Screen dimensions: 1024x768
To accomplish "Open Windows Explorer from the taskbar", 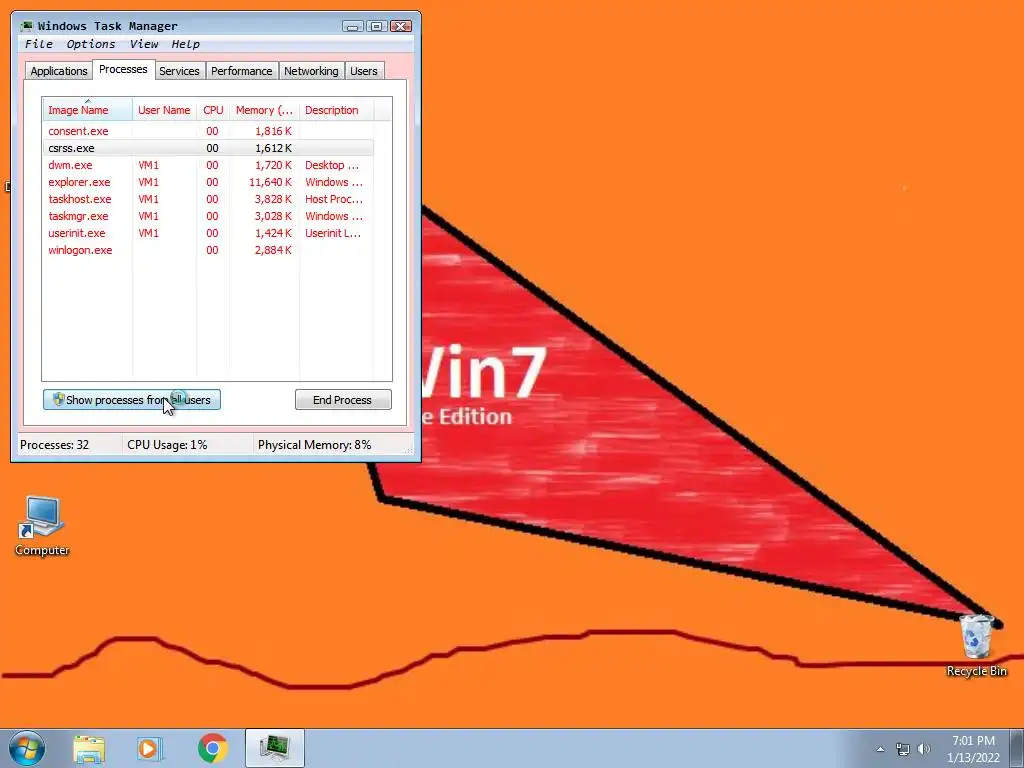I will point(89,749).
